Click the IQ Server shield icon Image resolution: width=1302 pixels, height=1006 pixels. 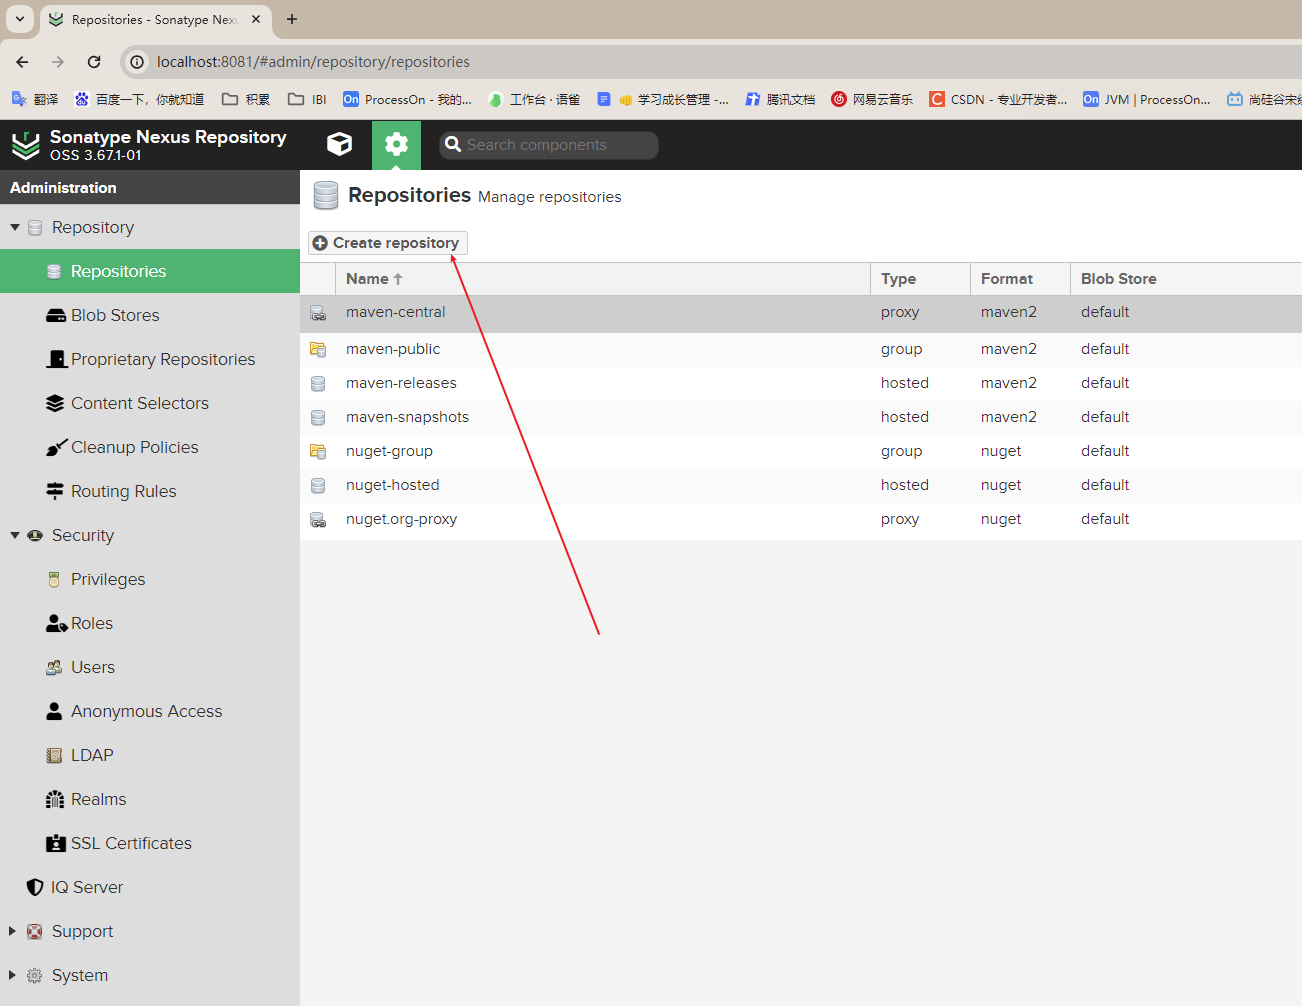tap(35, 887)
